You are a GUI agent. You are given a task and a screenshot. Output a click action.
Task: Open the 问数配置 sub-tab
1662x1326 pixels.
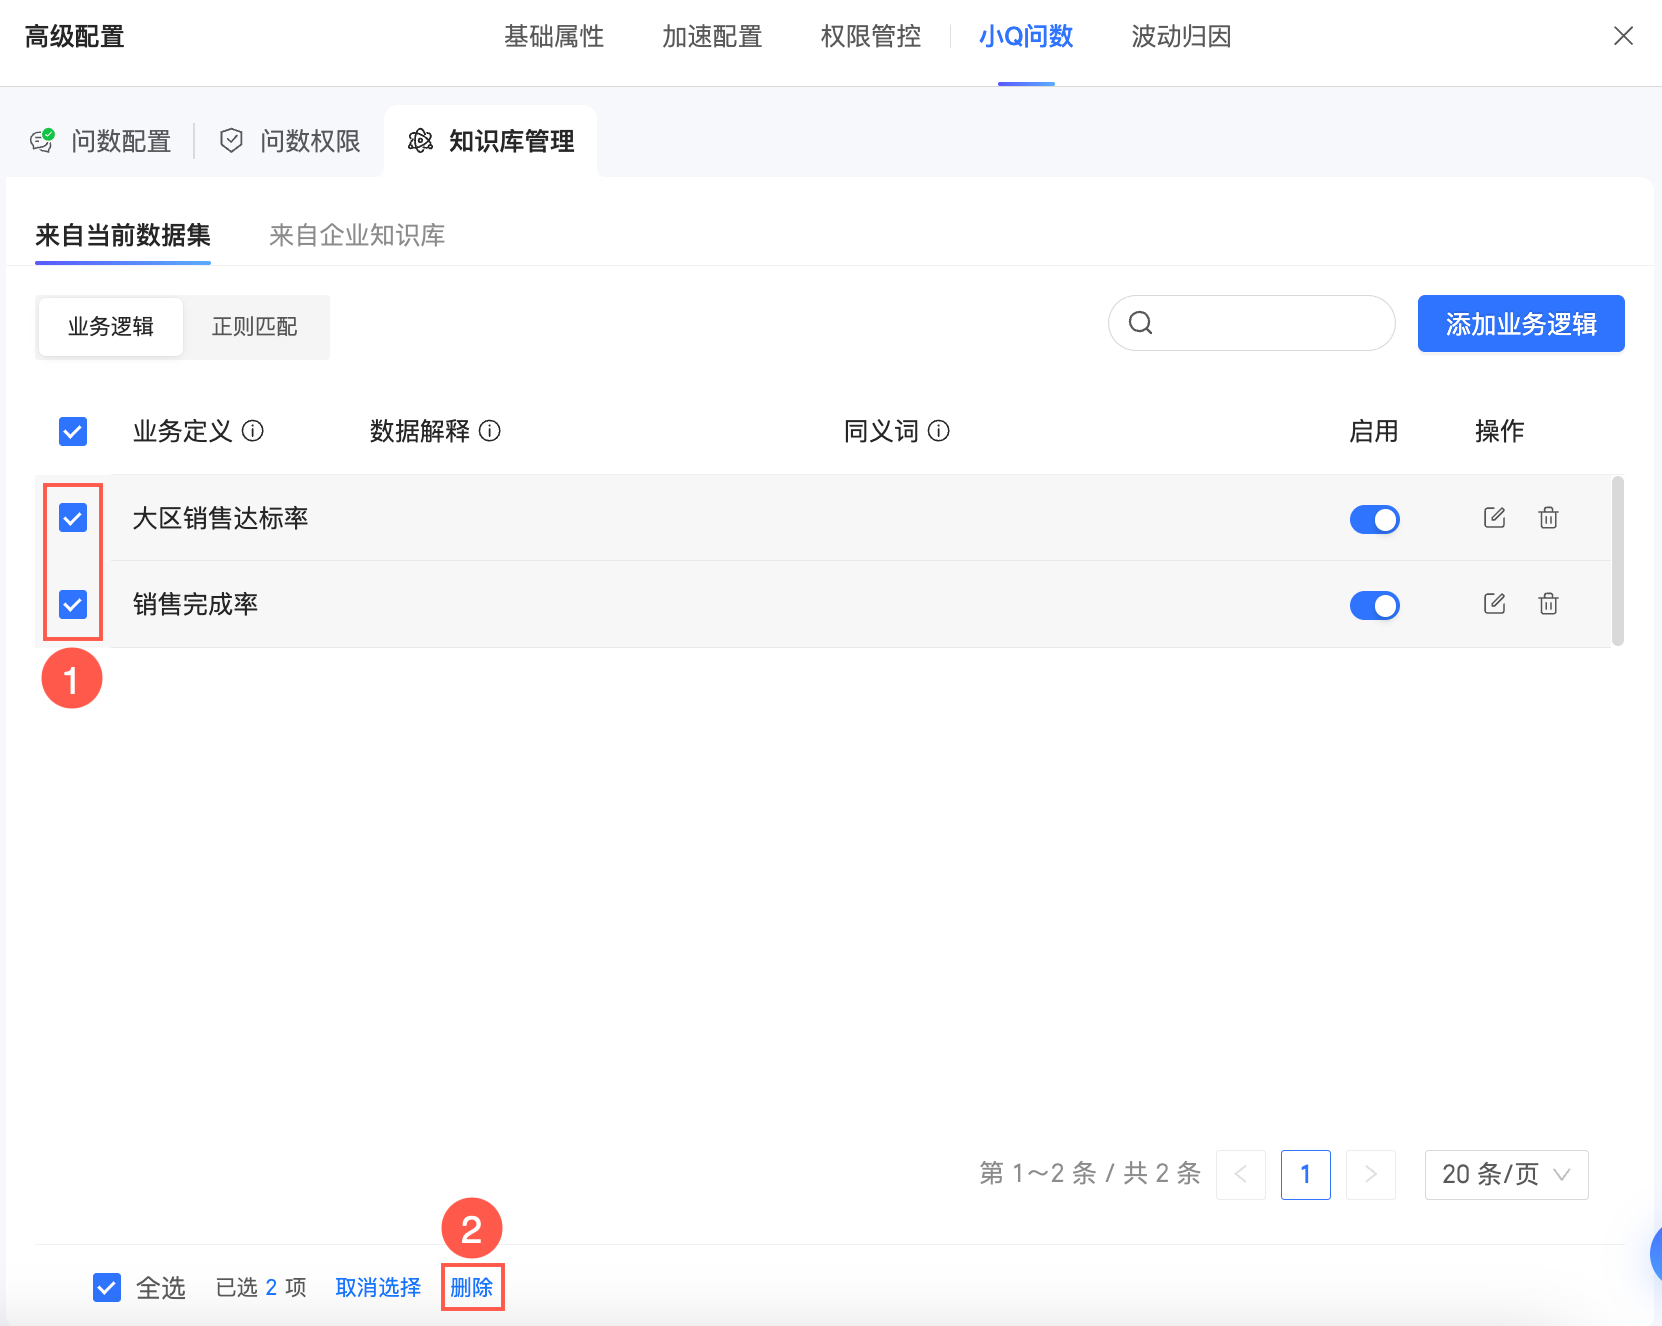(101, 141)
